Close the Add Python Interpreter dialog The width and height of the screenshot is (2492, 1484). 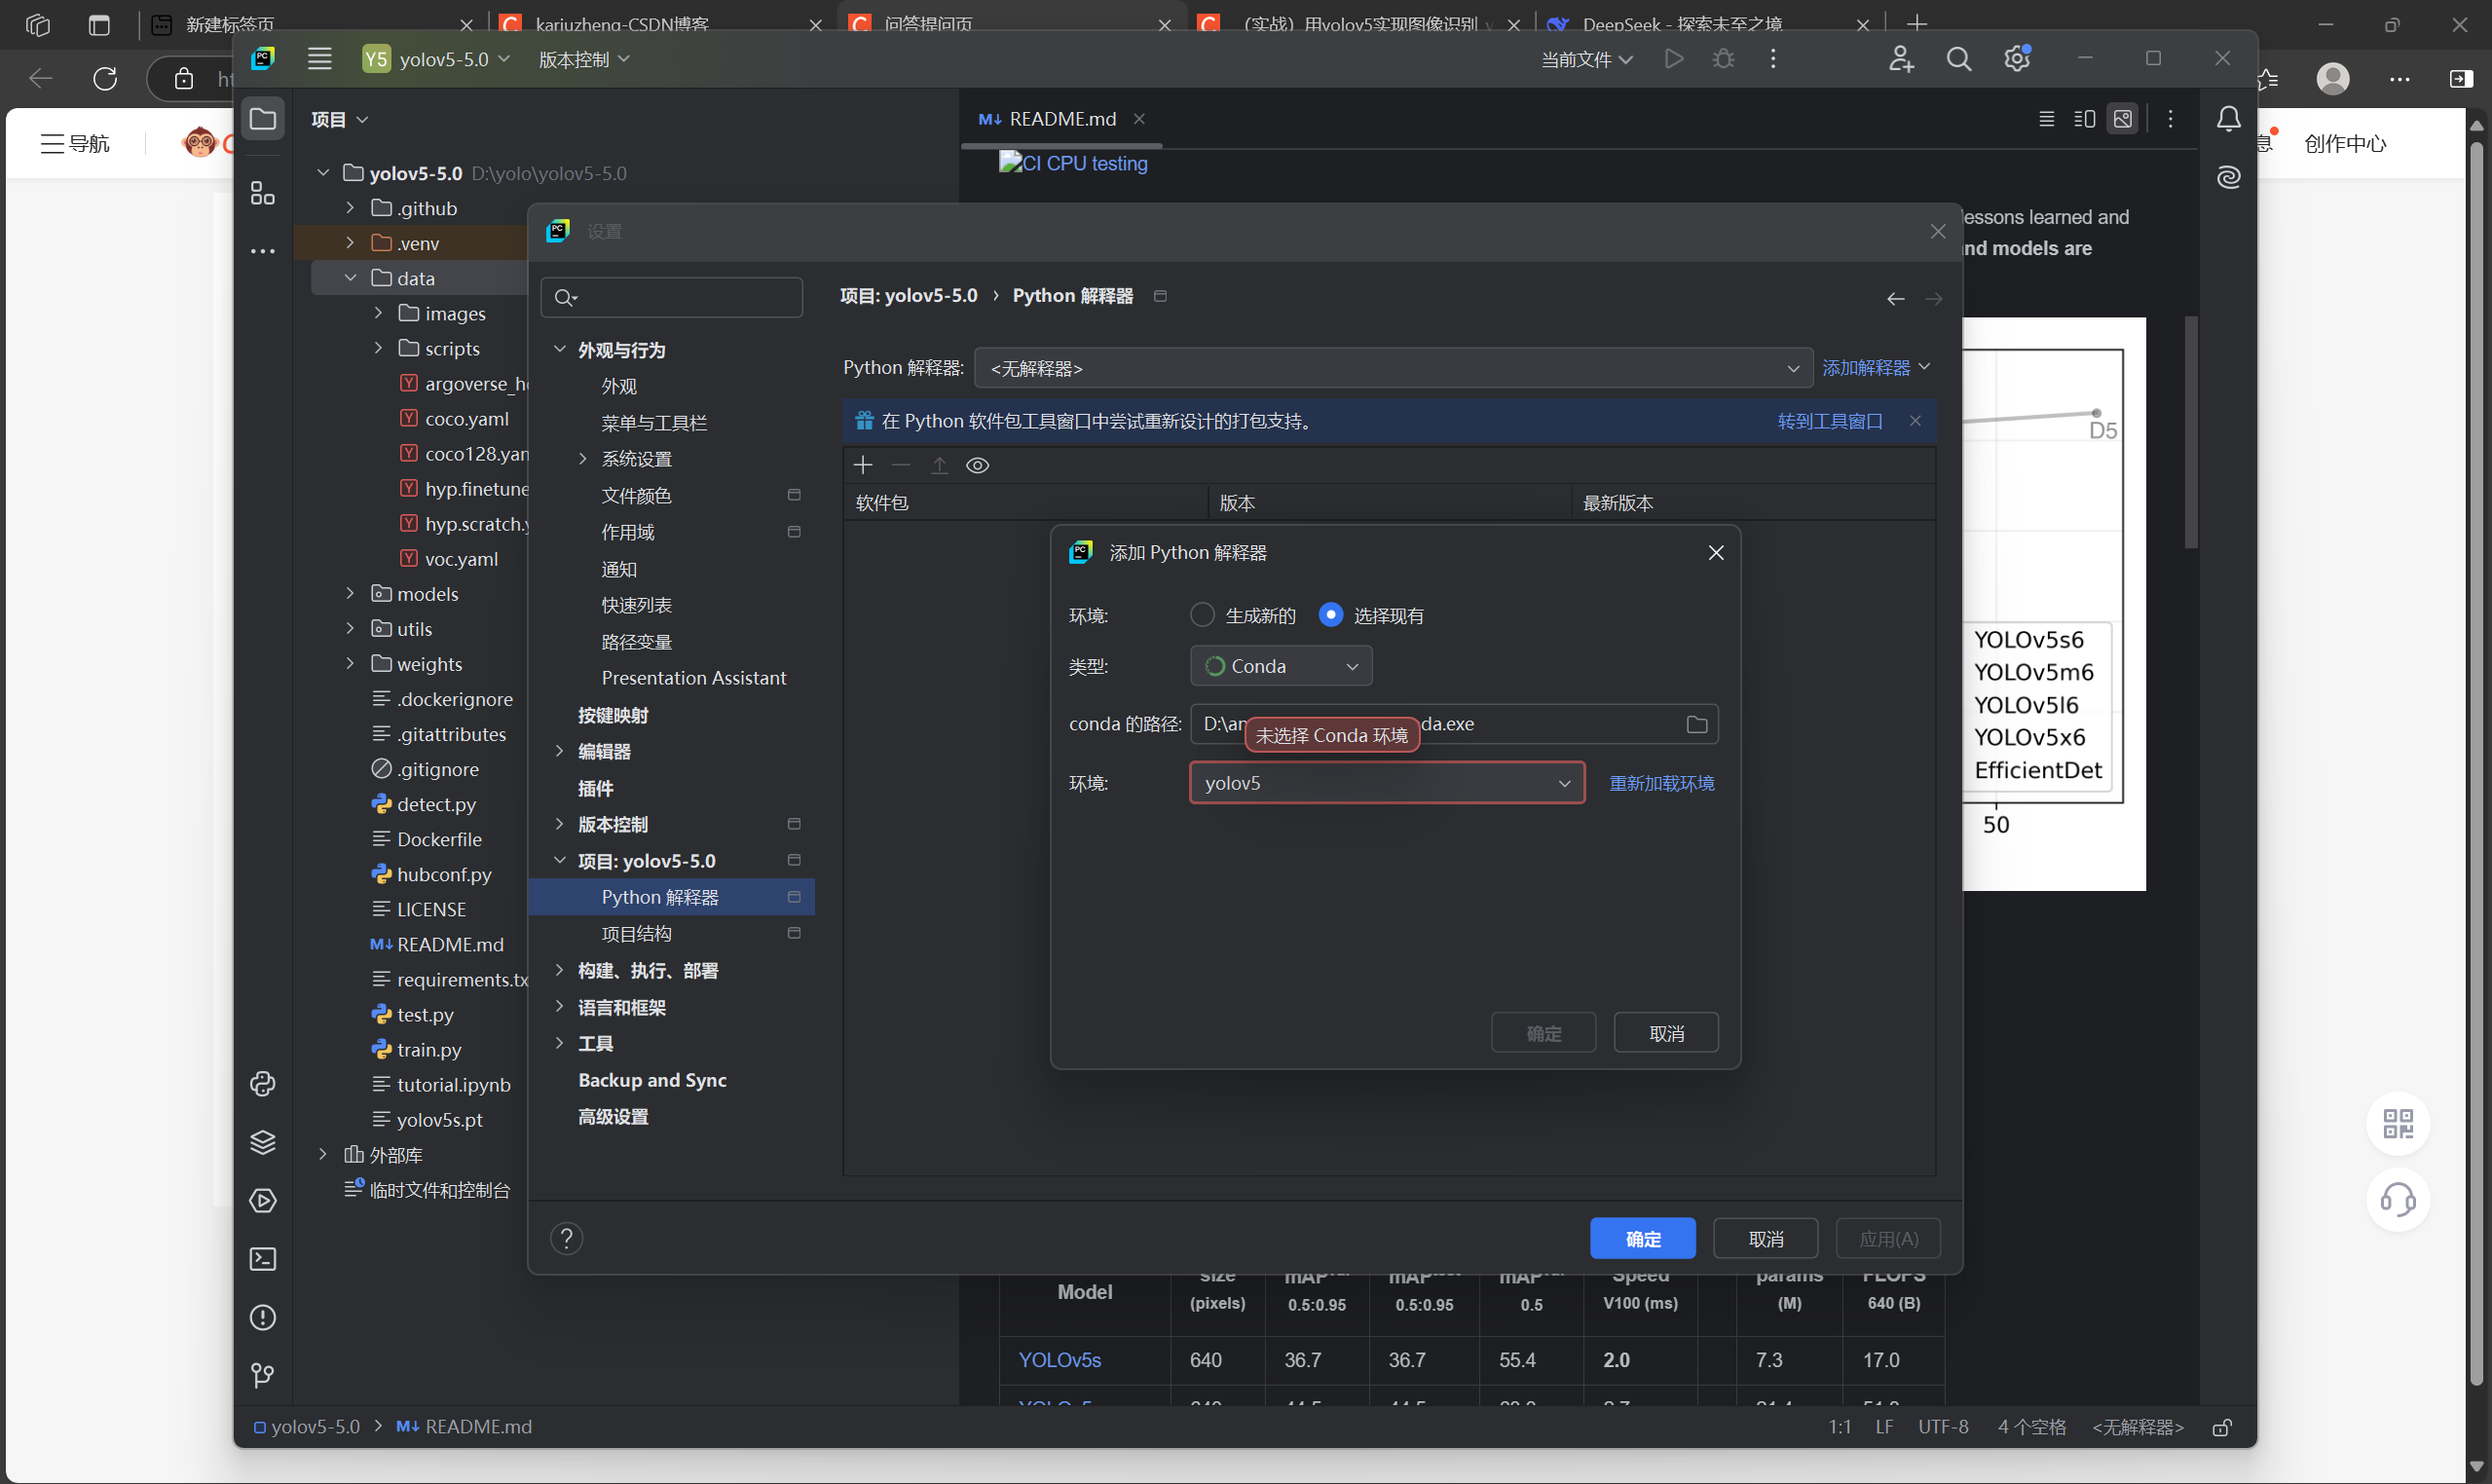[1716, 553]
